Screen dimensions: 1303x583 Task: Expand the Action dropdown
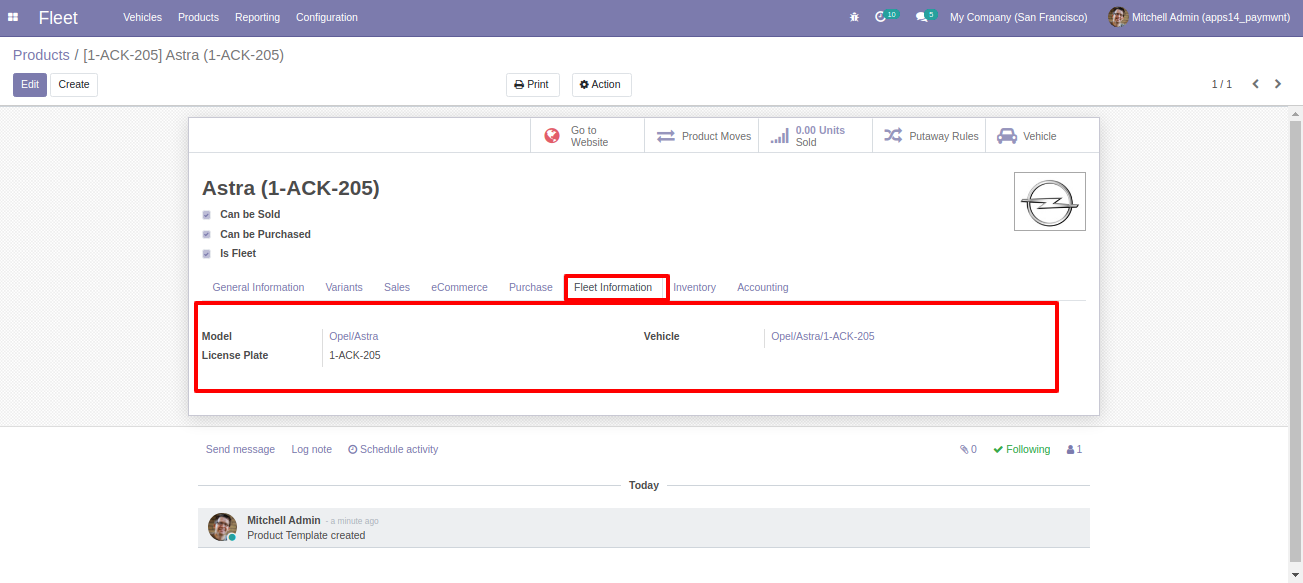(601, 85)
